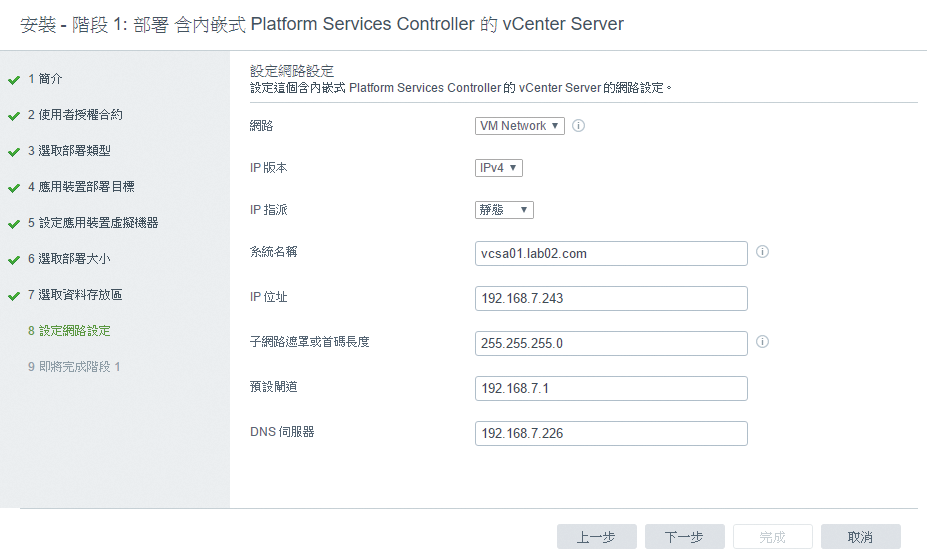Click the 取消 button
927x559 pixels.
[861, 537]
